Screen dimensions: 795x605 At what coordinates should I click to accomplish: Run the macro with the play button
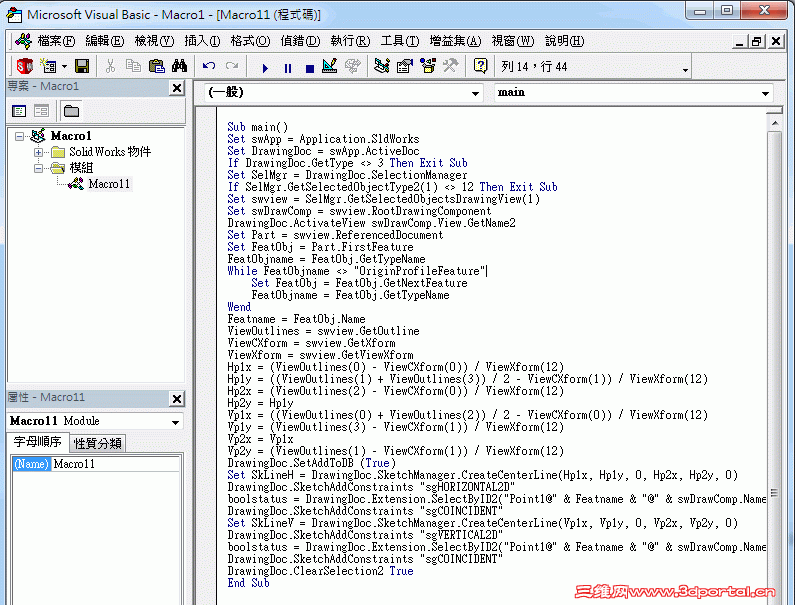pyautogui.click(x=265, y=67)
